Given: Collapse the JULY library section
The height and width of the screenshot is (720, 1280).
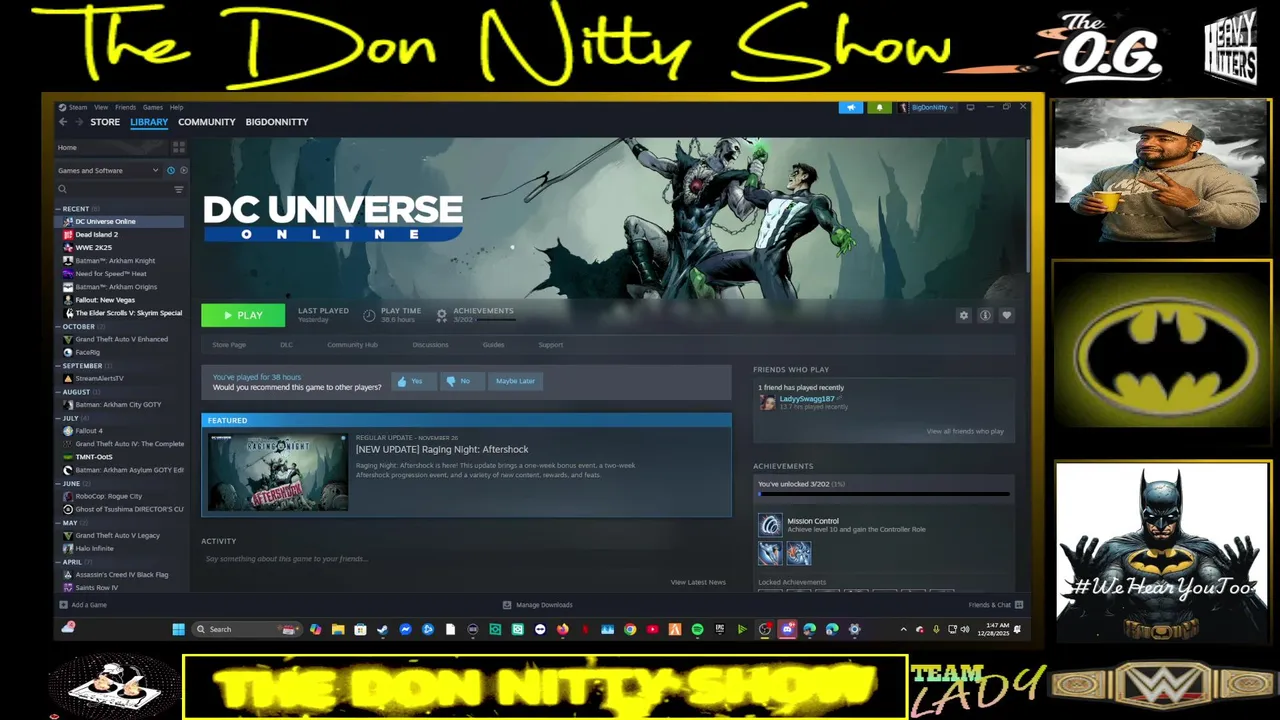Looking at the screenshot, I should coord(58,418).
